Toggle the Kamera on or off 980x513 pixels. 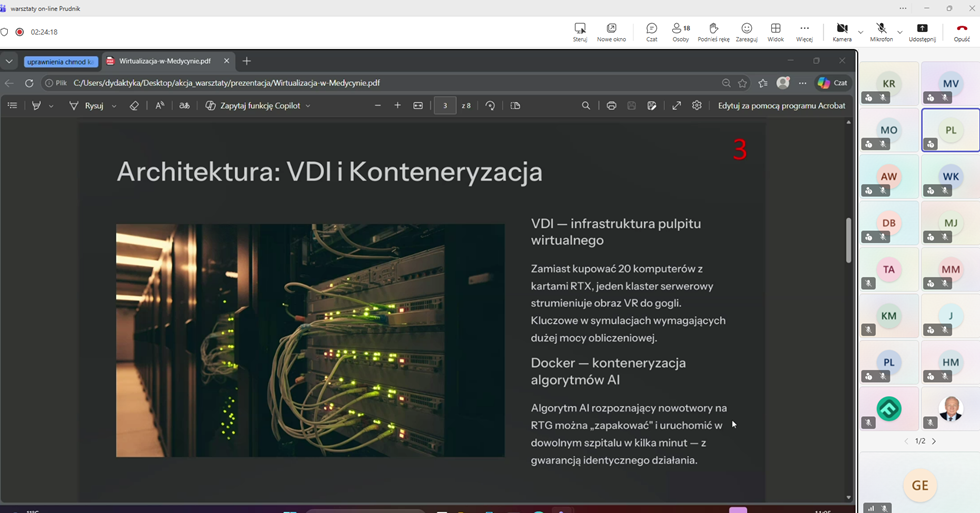841,29
